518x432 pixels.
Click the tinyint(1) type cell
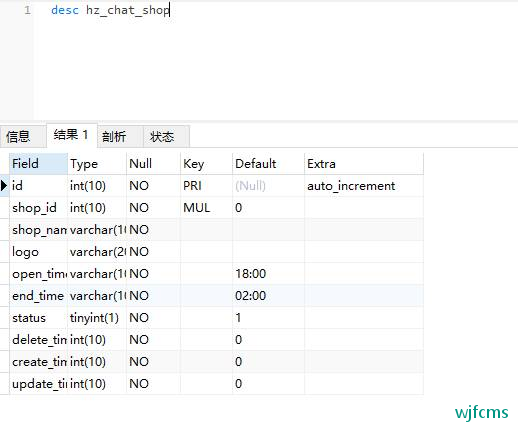point(97,318)
